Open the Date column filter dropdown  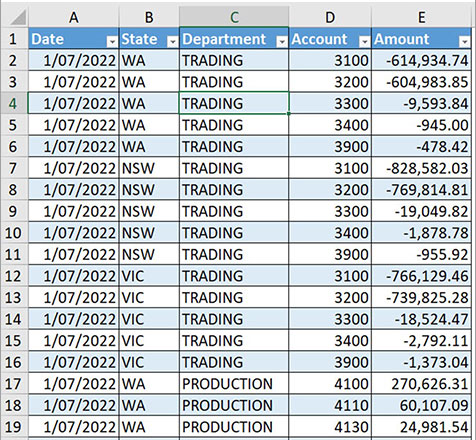click(112, 41)
